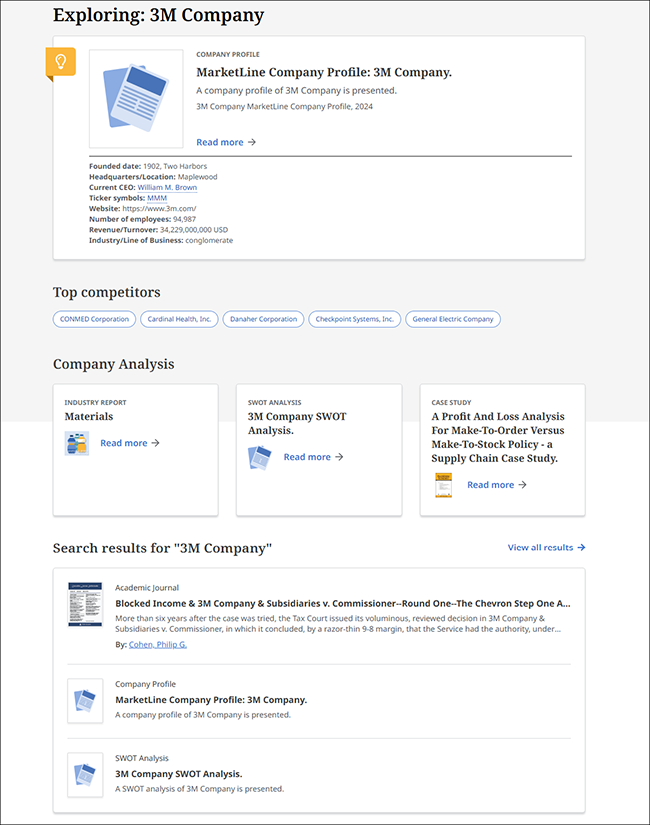Click the Materials report bottles icon

coord(77,443)
